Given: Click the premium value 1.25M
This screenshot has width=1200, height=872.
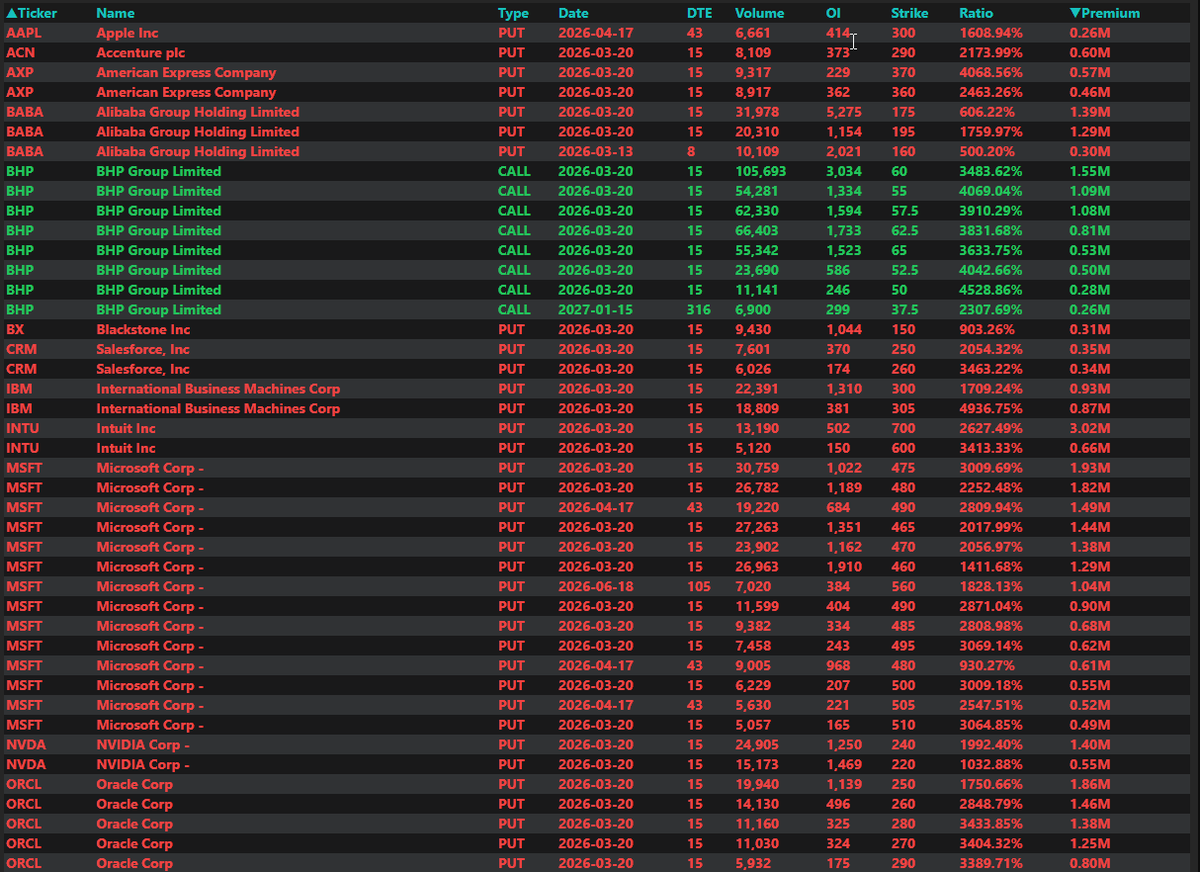Looking at the screenshot, I should coord(1090,844).
